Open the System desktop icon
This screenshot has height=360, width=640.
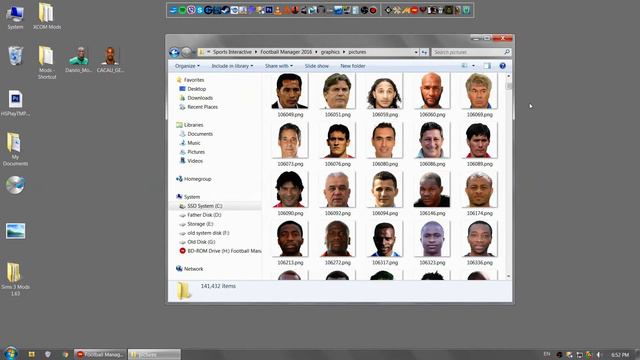pos(15,17)
